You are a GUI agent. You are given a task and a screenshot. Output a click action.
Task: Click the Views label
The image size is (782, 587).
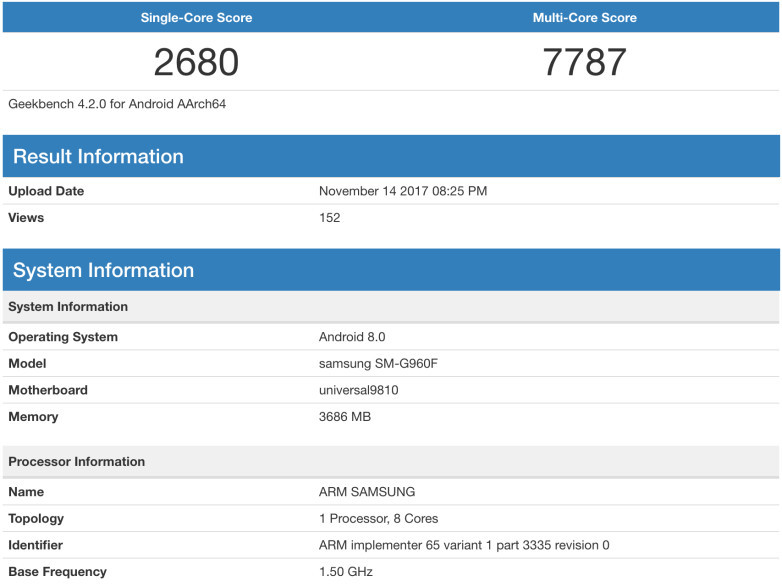[x=26, y=217]
